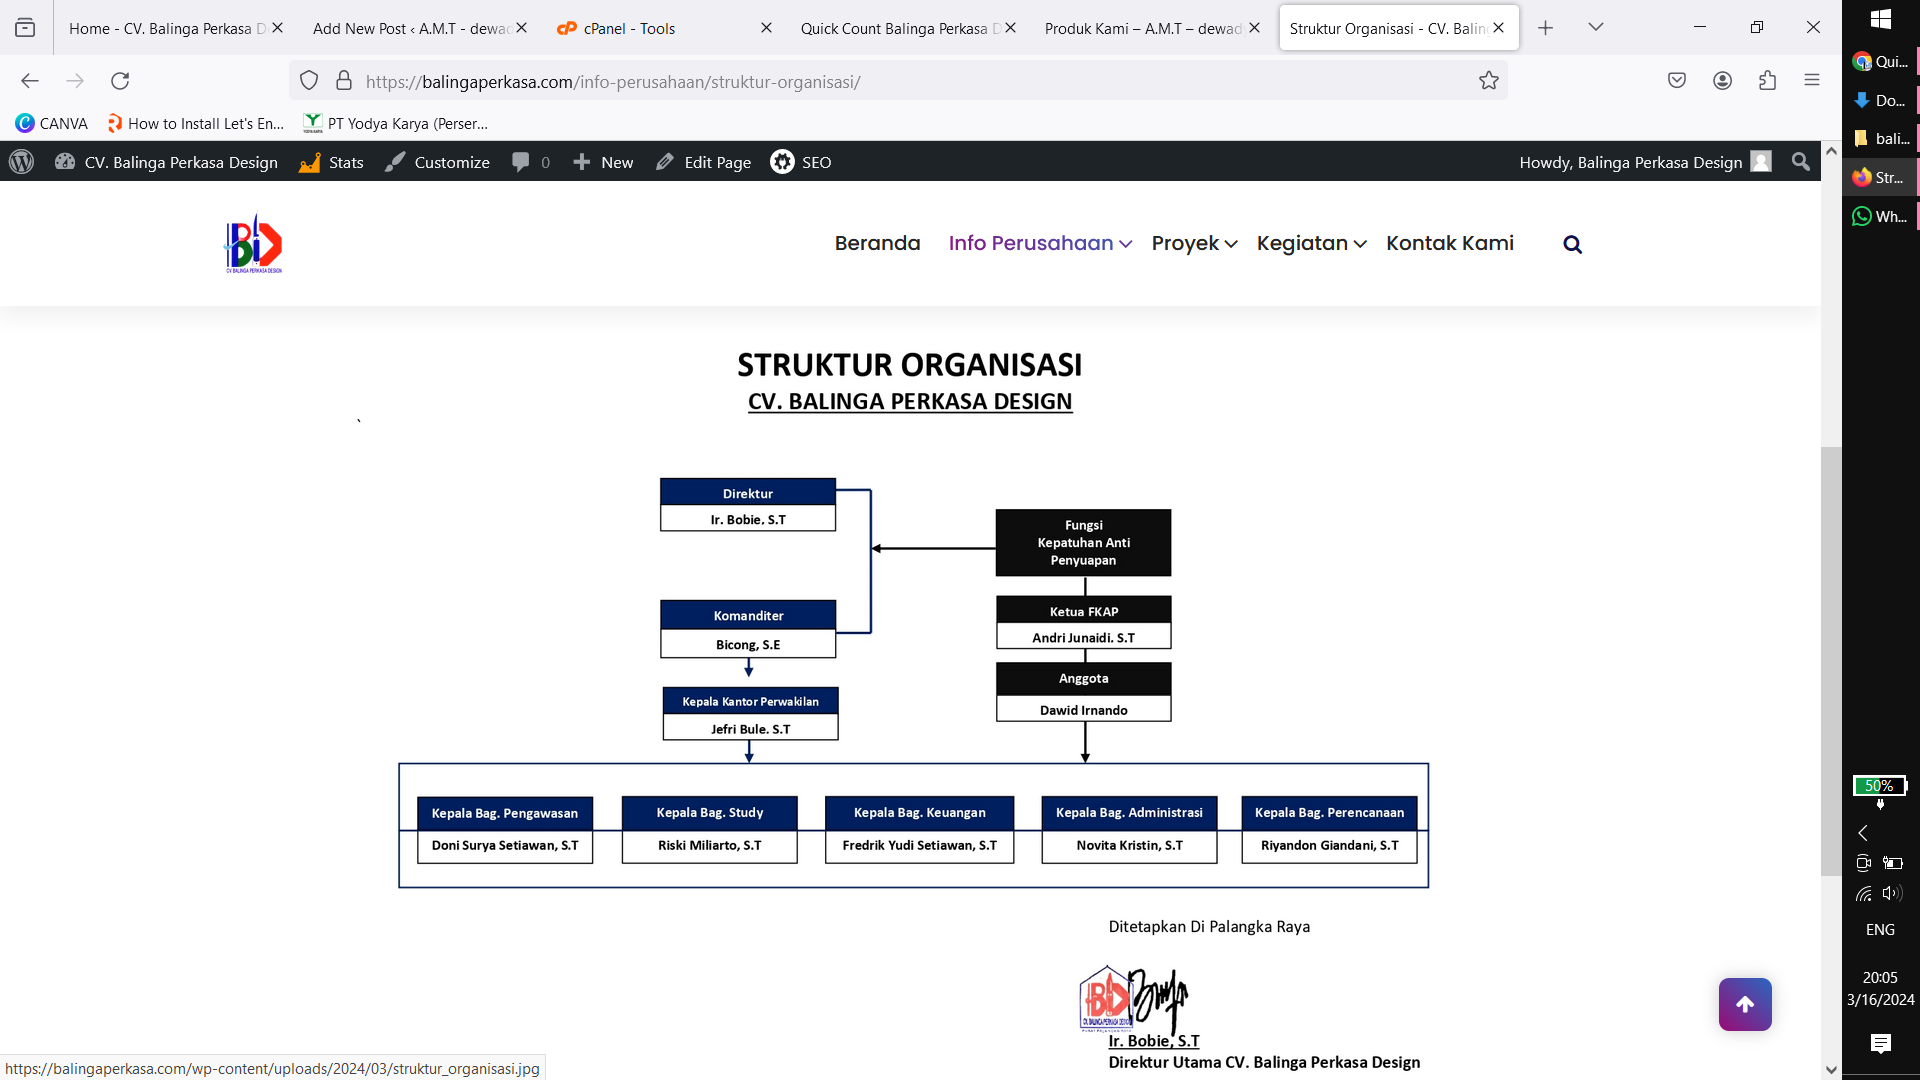Image resolution: width=1920 pixels, height=1080 pixels.
Task: Open the Firefox extensions puzzle icon
Action: pyautogui.click(x=1767, y=81)
